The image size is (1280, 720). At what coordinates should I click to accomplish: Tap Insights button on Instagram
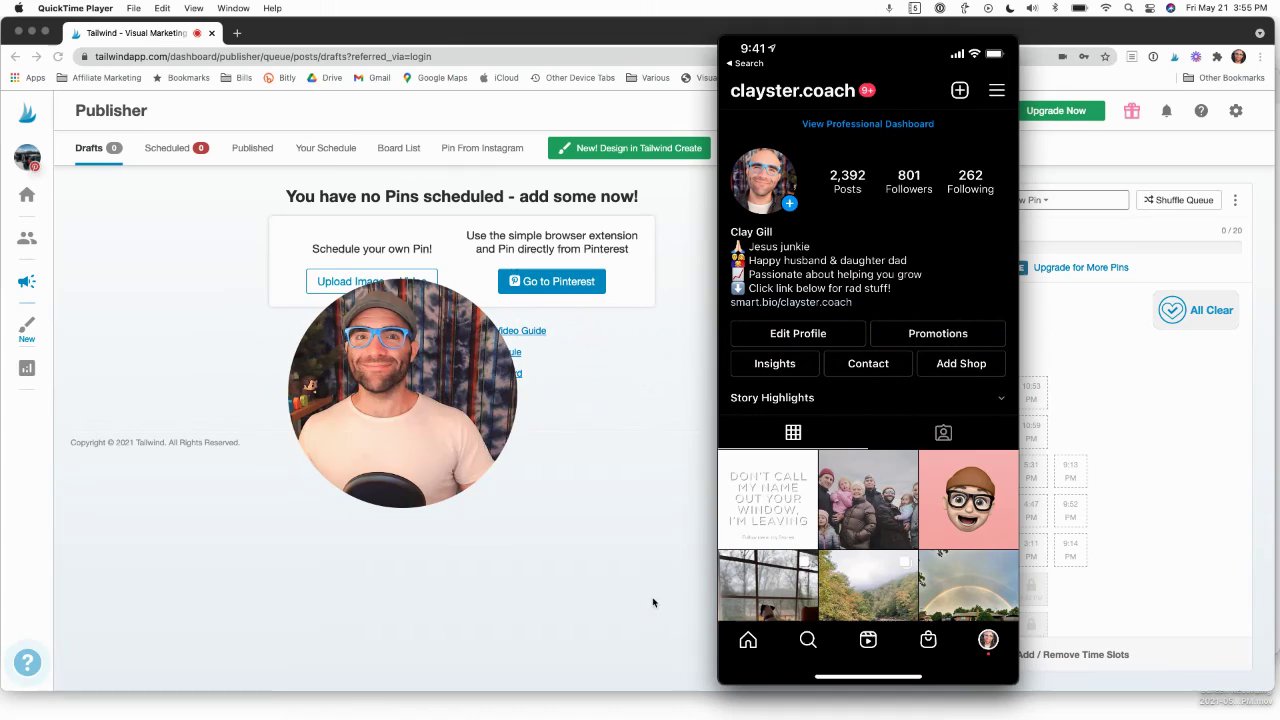pos(775,364)
